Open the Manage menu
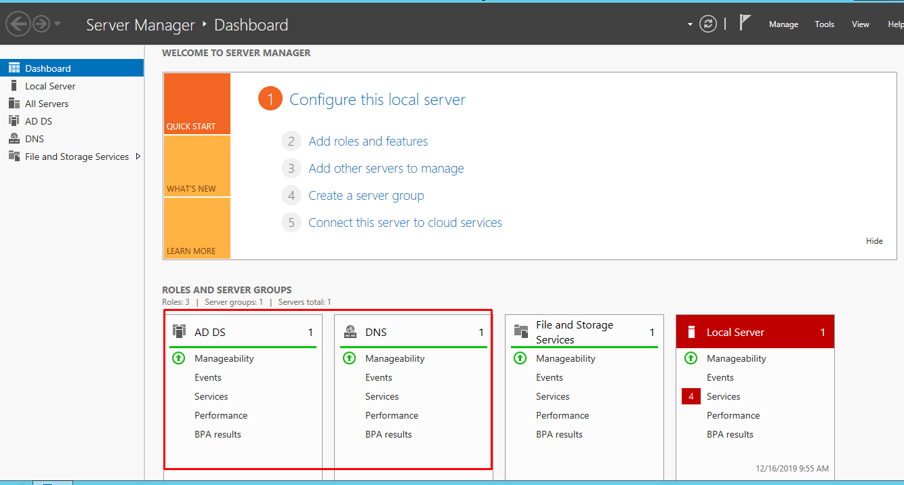904x485 pixels. [783, 24]
